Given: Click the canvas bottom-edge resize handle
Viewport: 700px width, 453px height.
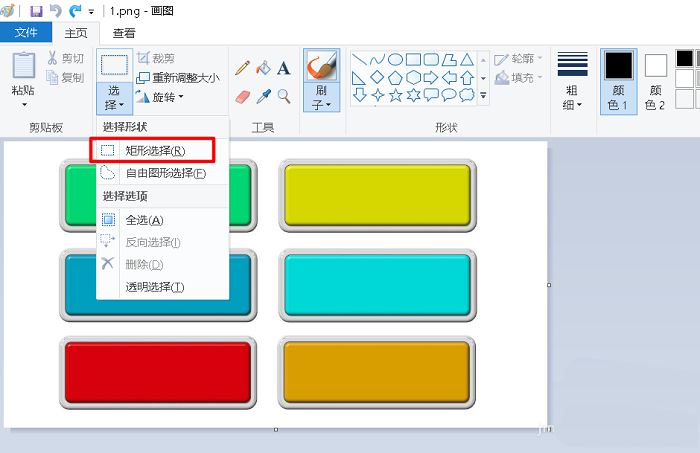Looking at the screenshot, I should point(276,429).
